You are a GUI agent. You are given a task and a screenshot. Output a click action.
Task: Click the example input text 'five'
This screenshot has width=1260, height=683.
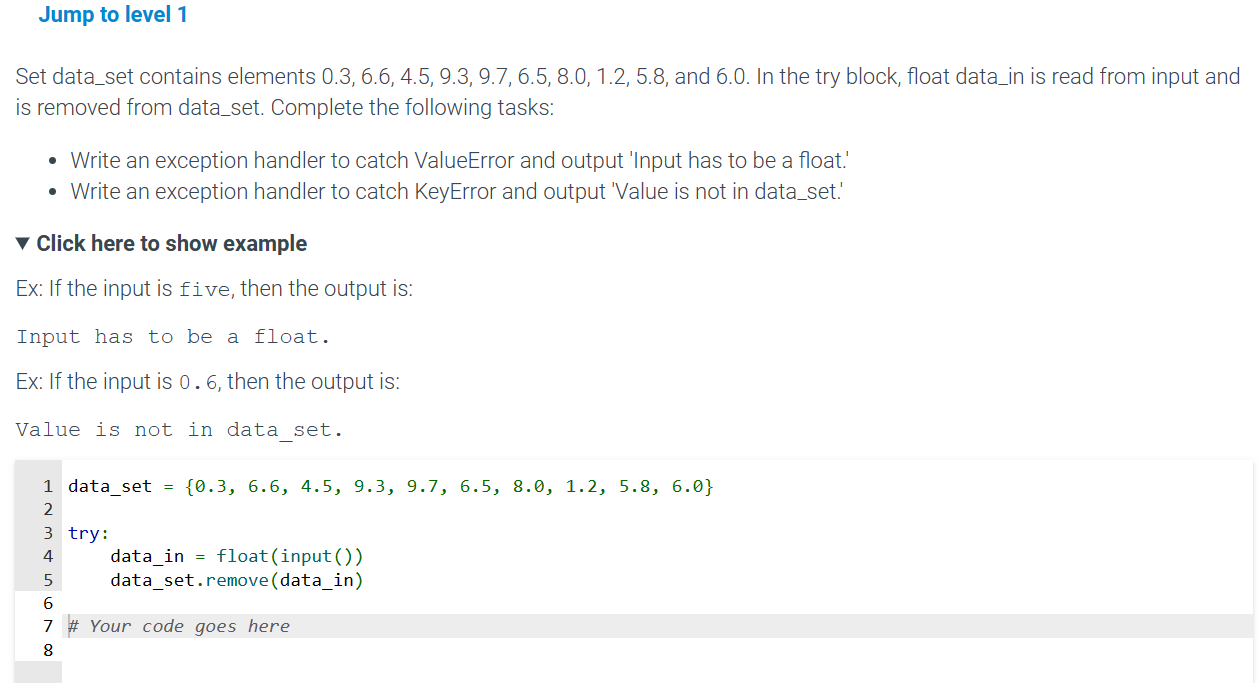click(x=204, y=289)
